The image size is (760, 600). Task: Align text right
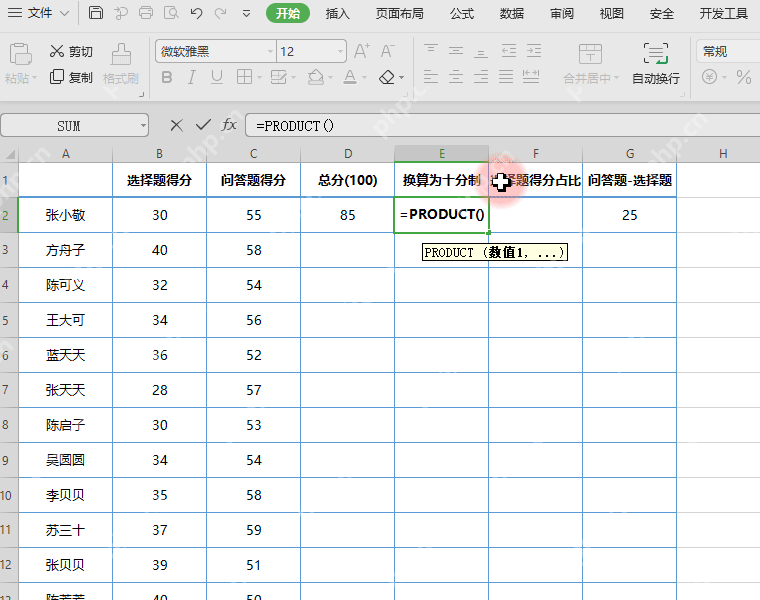pos(481,77)
